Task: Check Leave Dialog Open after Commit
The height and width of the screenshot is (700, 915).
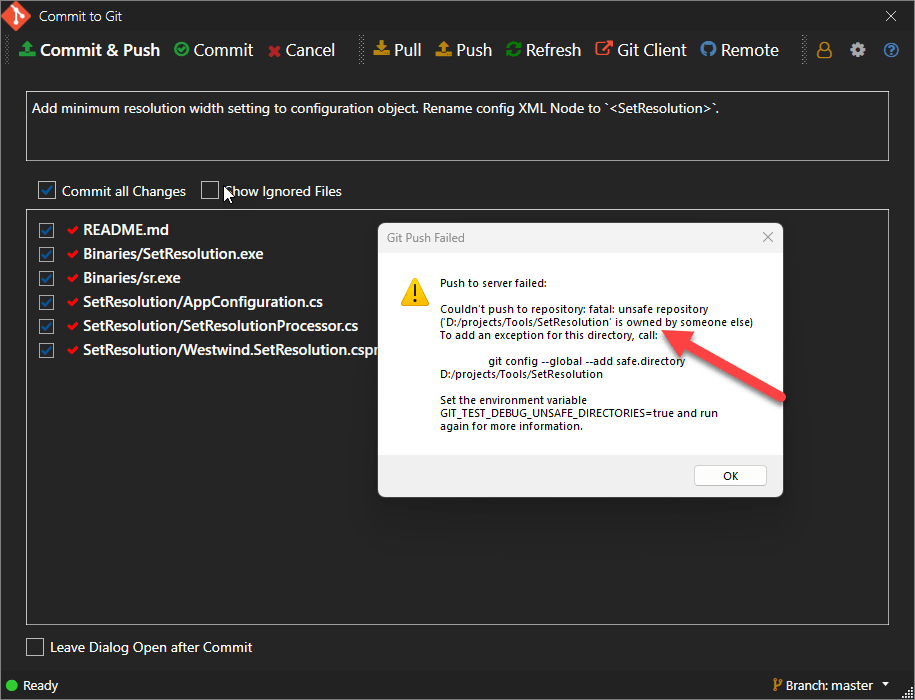Action: (x=35, y=647)
